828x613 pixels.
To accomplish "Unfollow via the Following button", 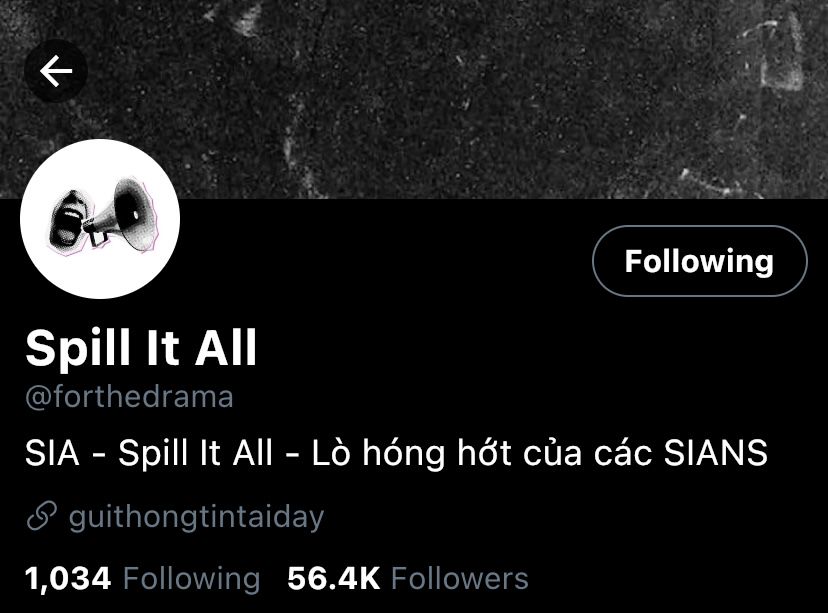I will [699, 261].
